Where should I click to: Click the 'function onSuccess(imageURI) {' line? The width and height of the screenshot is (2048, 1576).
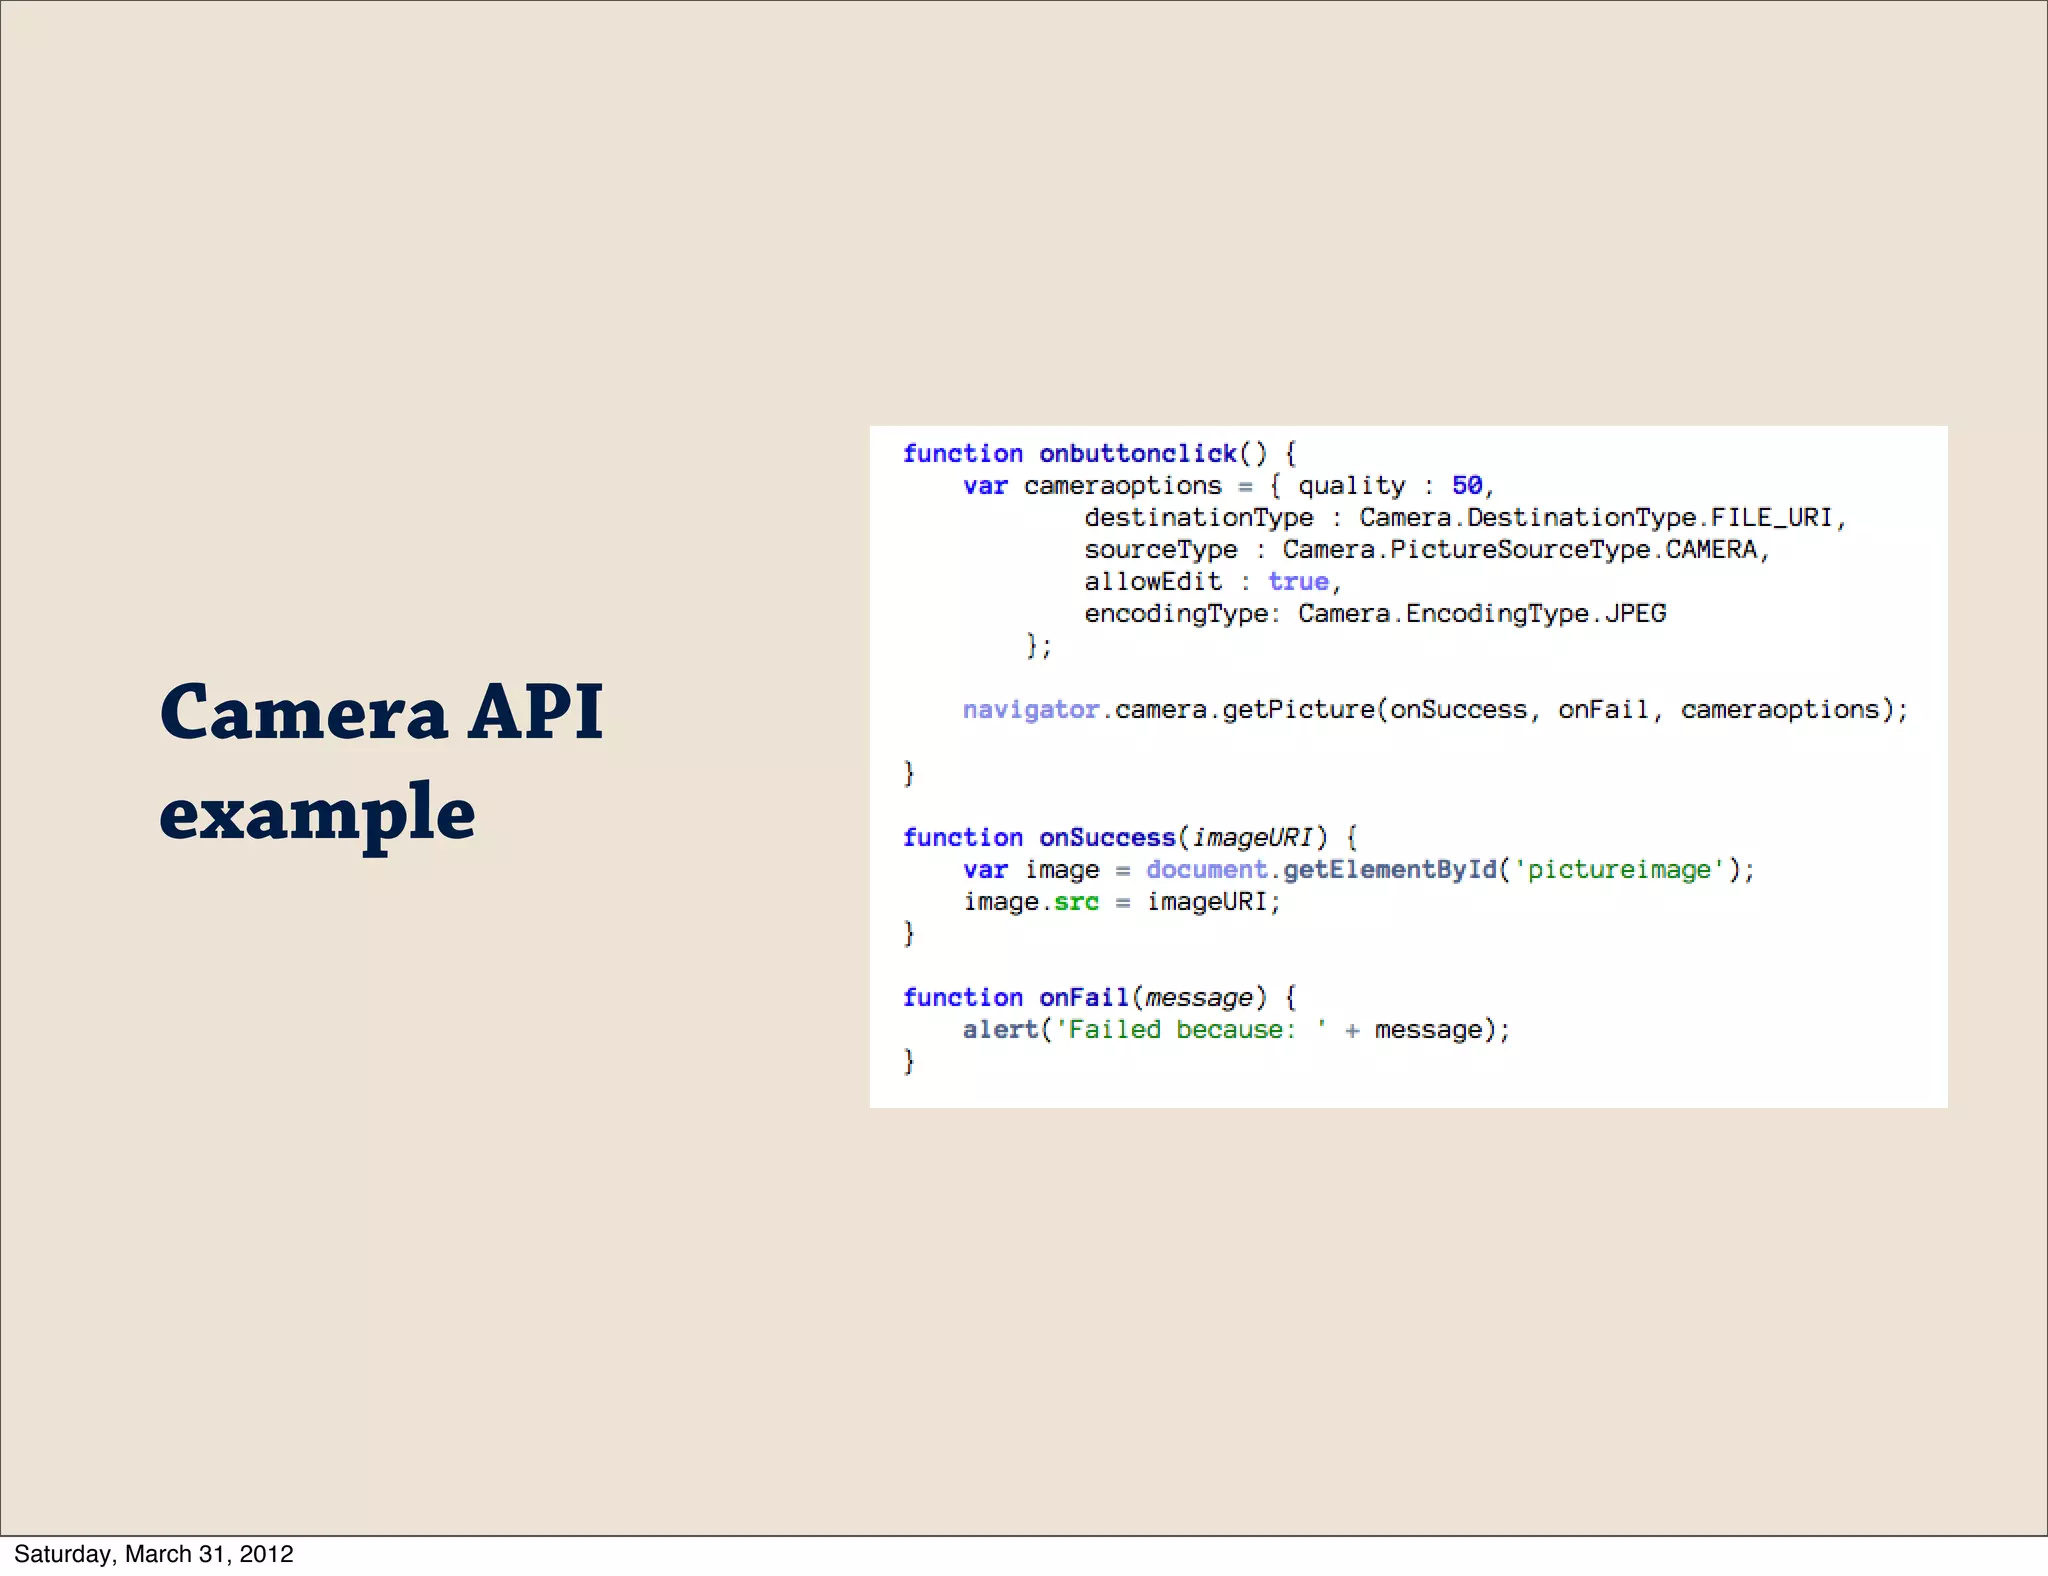1130,838
